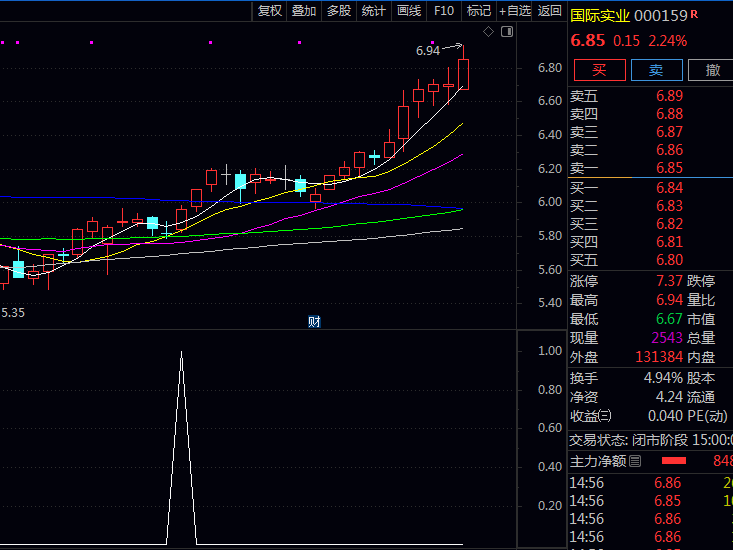Click the red 主力净额 bar indicator
The width and height of the screenshot is (733, 550).
pyautogui.click(x=674, y=461)
